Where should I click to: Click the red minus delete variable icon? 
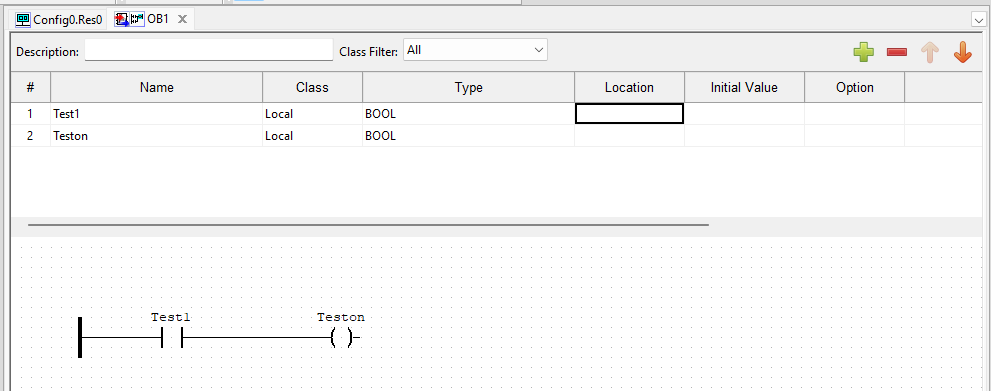(x=897, y=52)
